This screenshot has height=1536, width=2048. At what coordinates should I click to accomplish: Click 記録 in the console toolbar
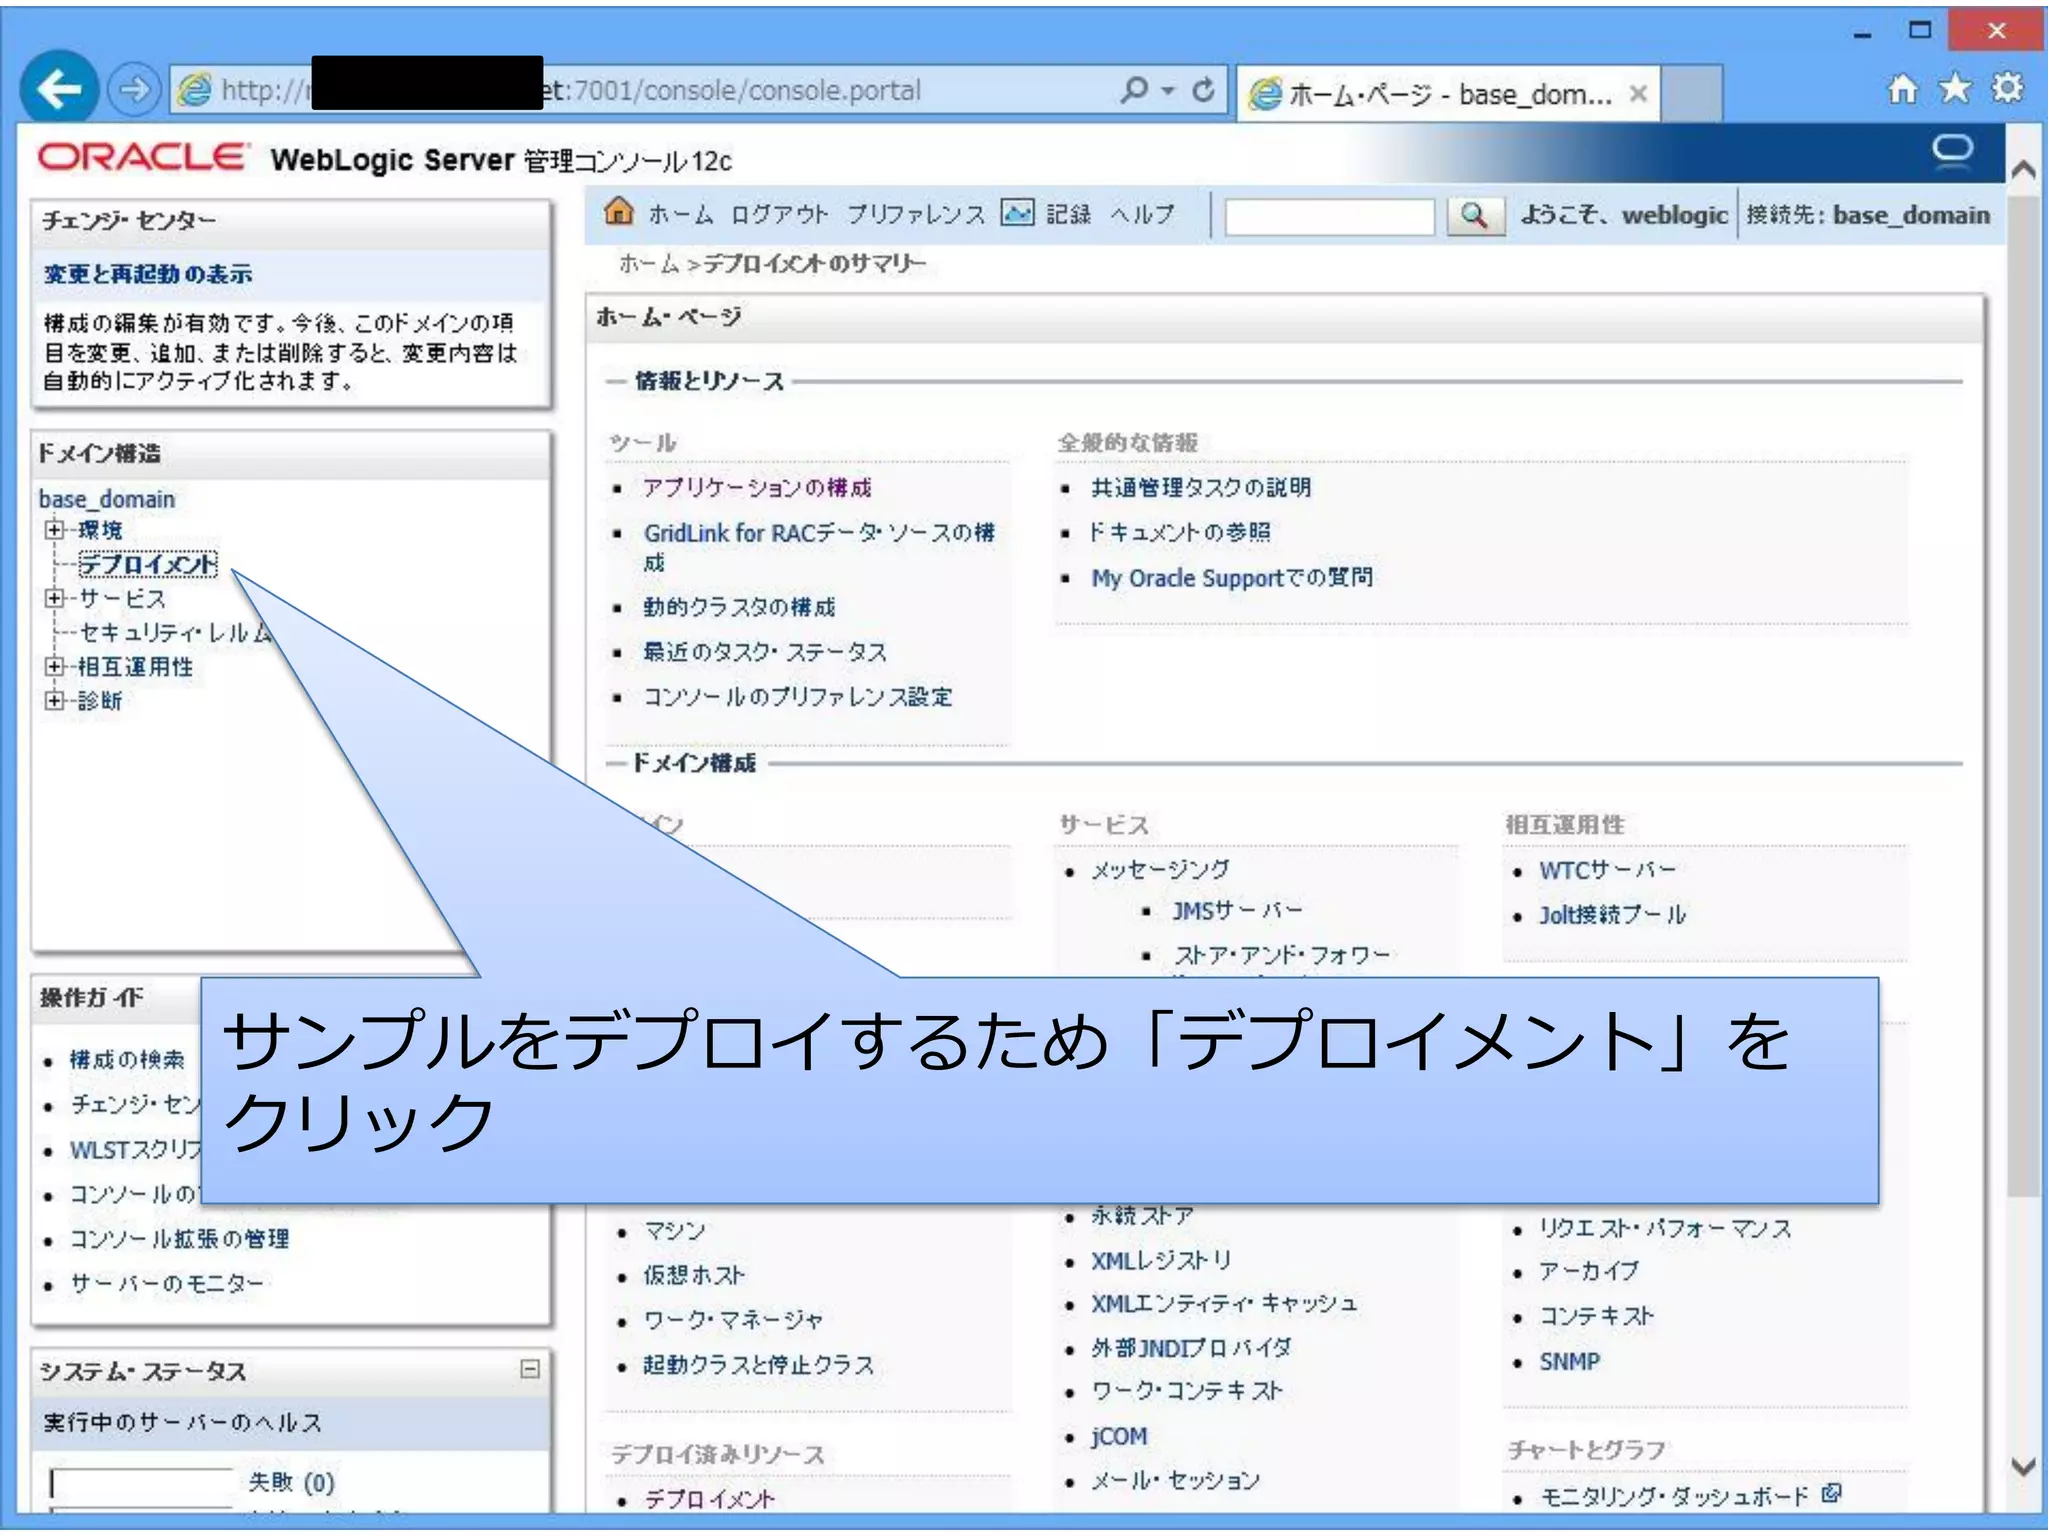(1068, 214)
